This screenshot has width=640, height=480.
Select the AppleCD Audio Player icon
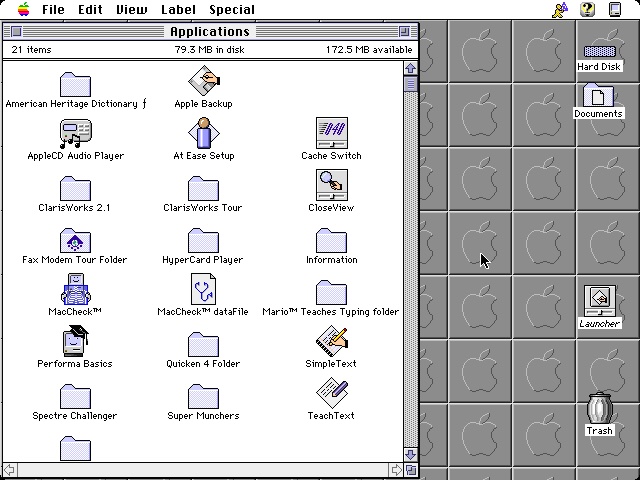76,133
